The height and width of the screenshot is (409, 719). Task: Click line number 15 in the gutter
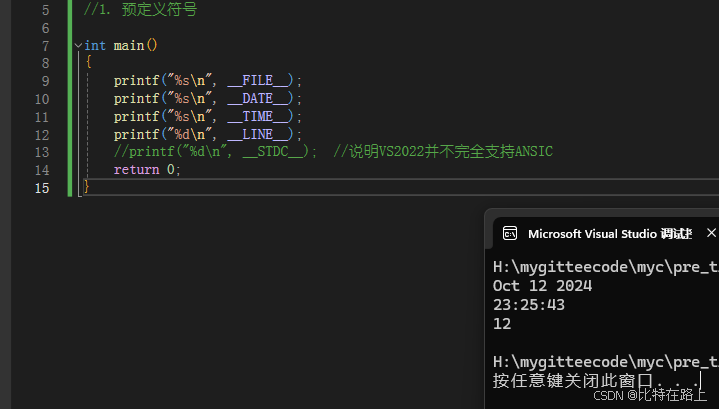pyautogui.click(x=42, y=188)
